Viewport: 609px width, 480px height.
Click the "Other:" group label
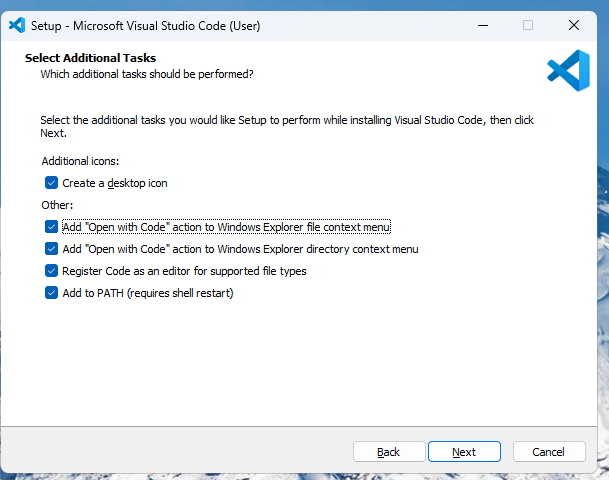57,205
